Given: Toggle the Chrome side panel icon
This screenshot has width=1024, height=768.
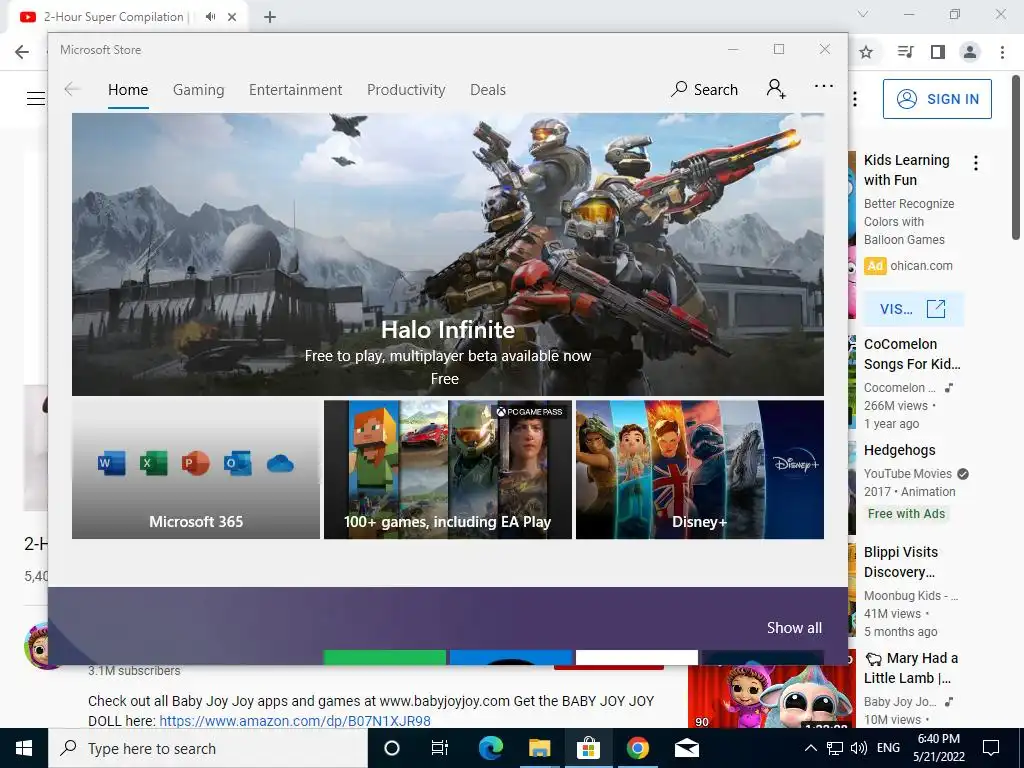Looking at the screenshot, I should pos(938,52).
